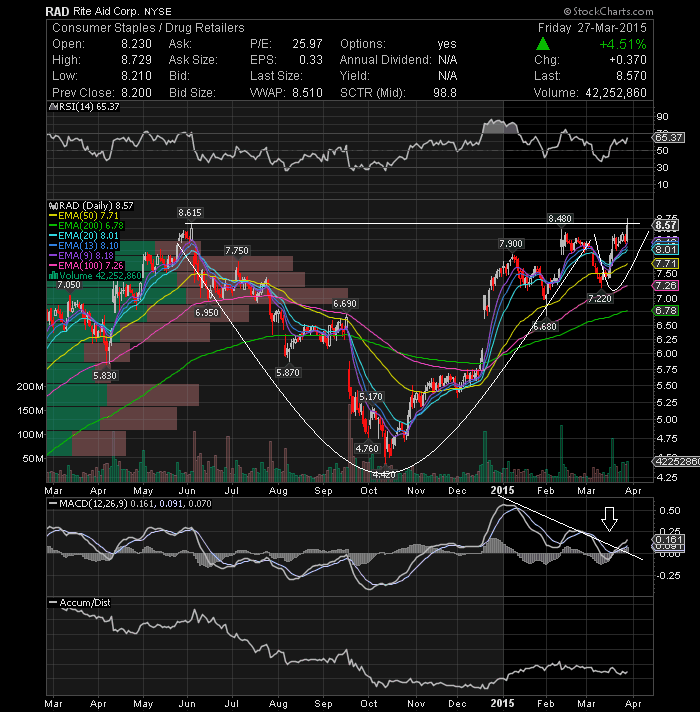The height and width of the screenshot is (712, 700).
Task: Click the RAD (Daily) 8.57 legend entry
Action: 91,206
